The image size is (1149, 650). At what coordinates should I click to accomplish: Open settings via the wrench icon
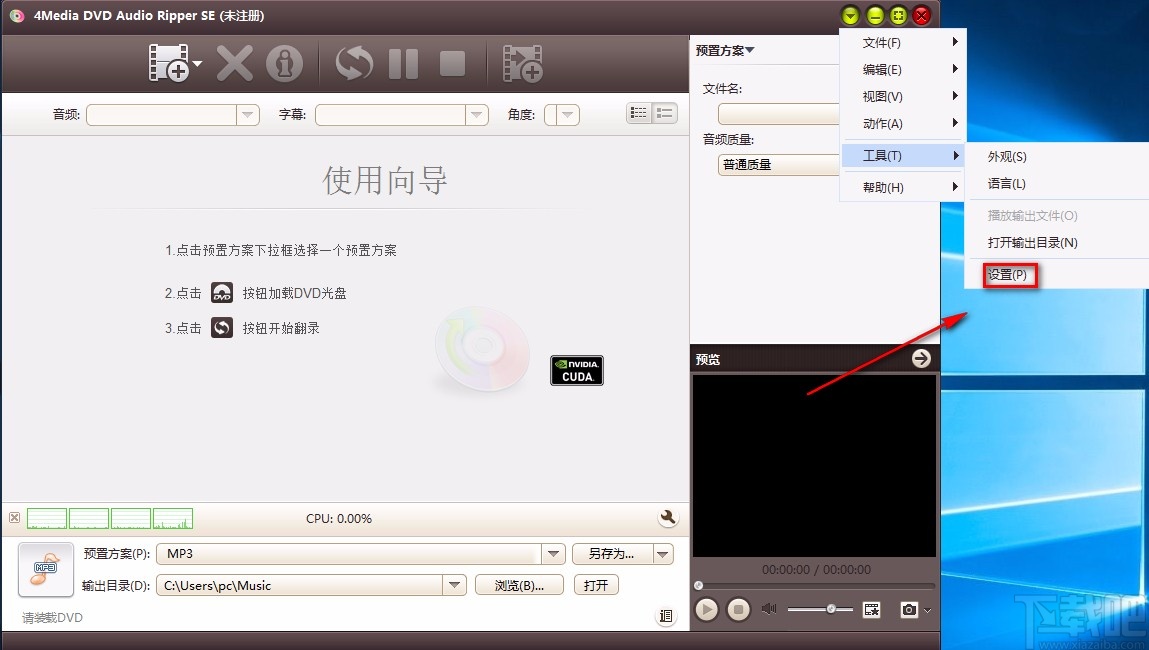pyautogui.click(x=668, y=517)
